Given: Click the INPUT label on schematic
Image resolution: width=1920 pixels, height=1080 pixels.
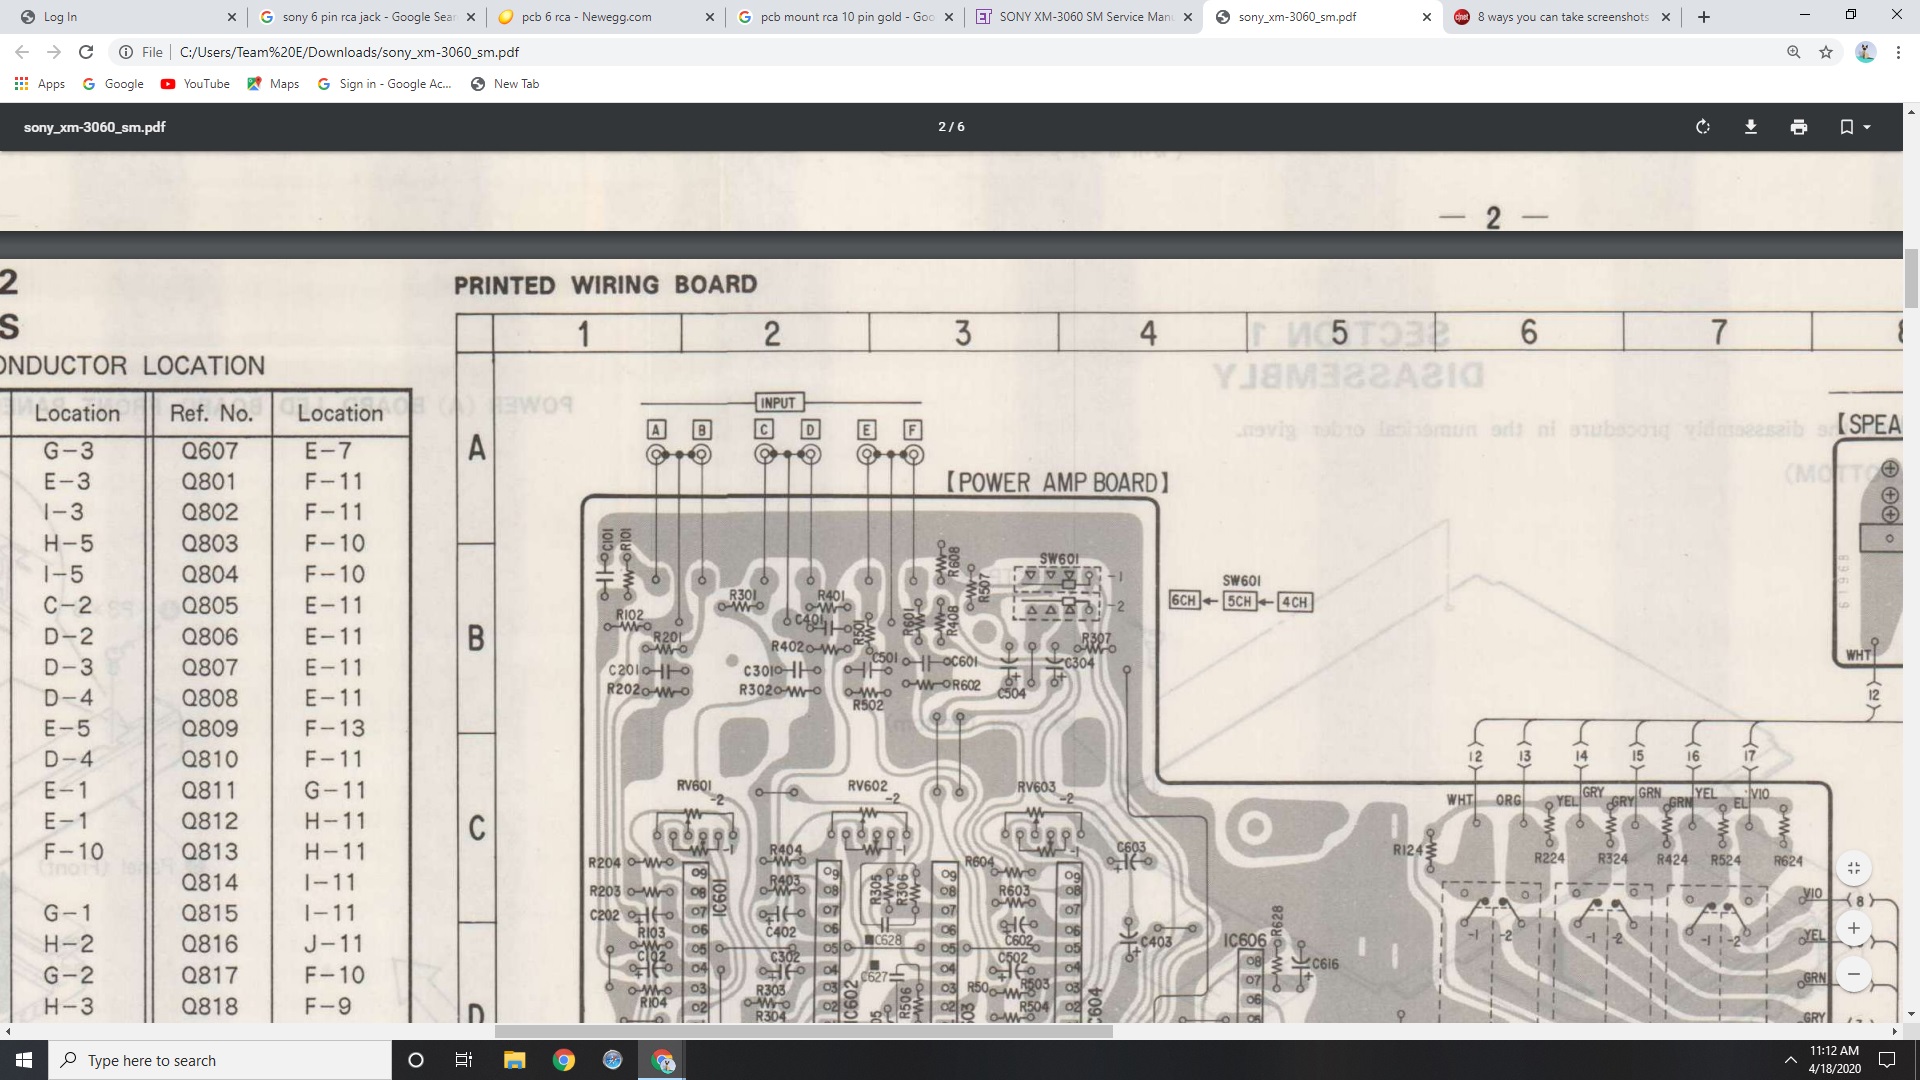Looking at the screenshot, I should point(778,403).
